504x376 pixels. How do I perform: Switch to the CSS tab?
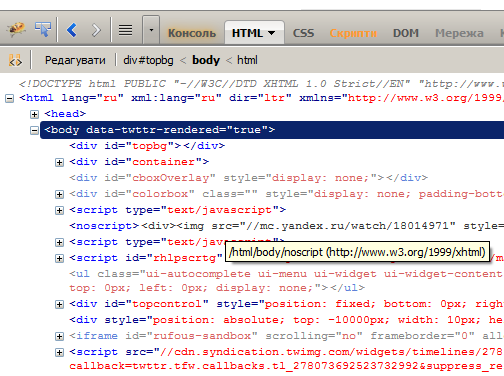click(303, 33)
